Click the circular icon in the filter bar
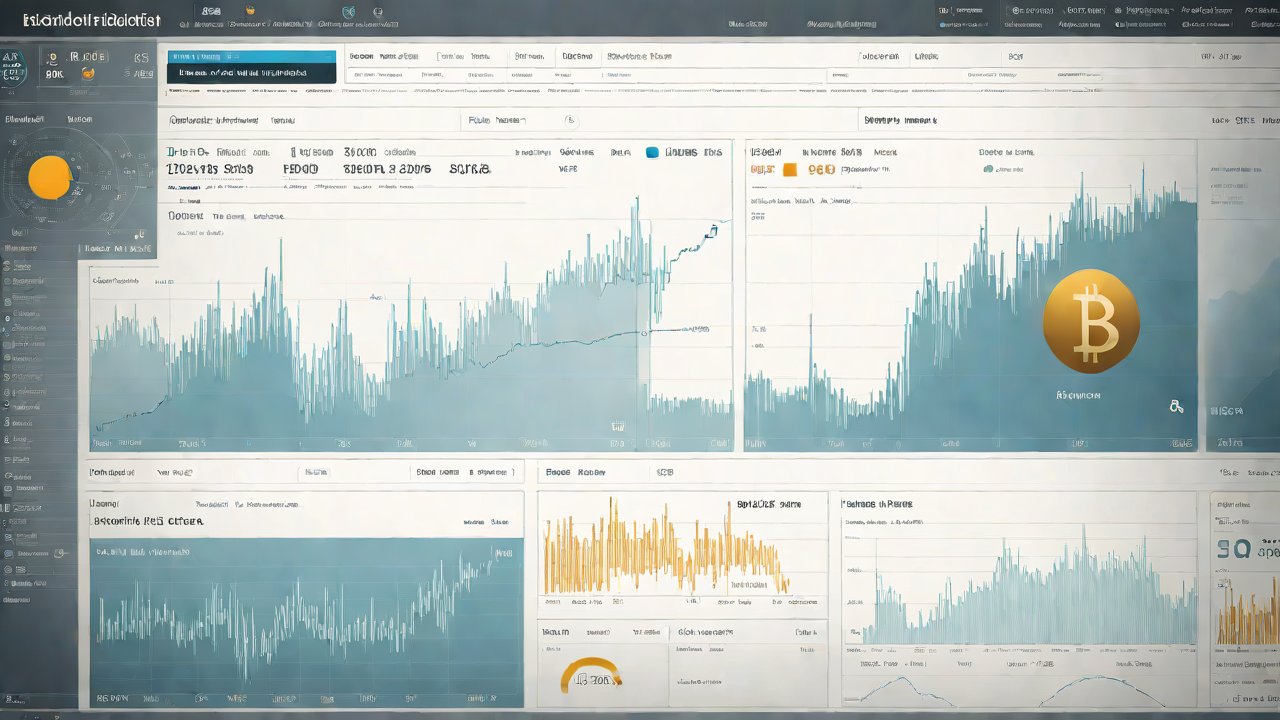This screenshot has height=720, width=1280. click(x=571, y=120)
